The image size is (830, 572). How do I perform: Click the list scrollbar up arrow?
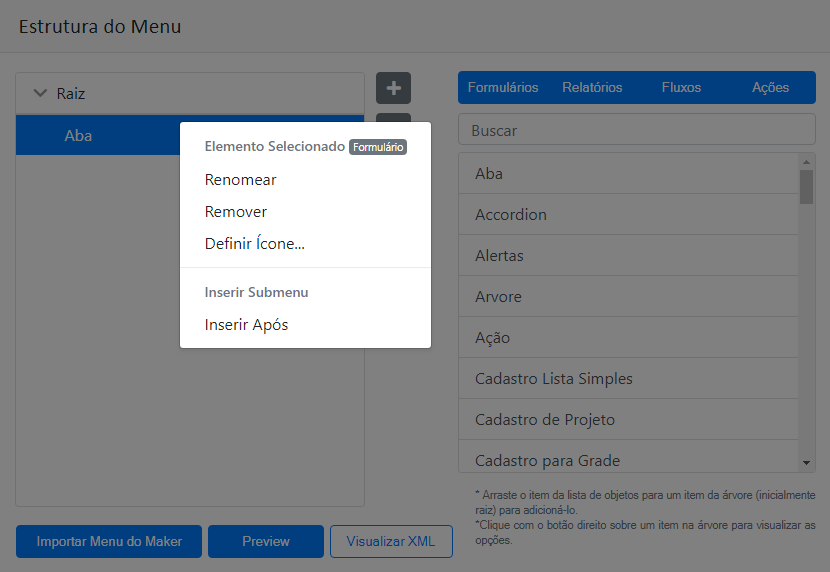tap(807, 162)
